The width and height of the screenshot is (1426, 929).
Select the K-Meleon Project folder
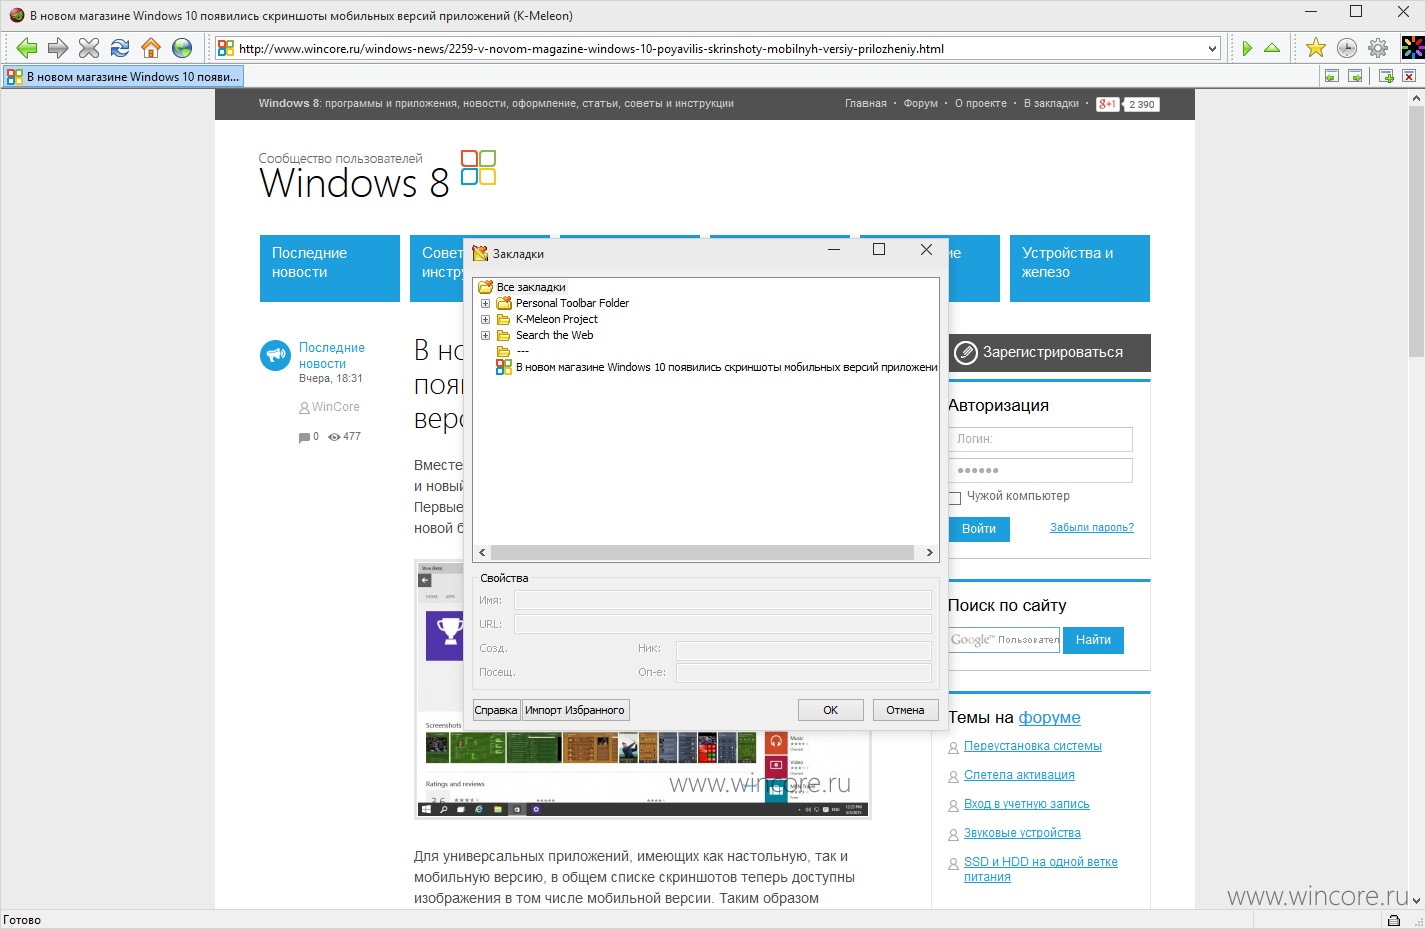click(556, 319)
